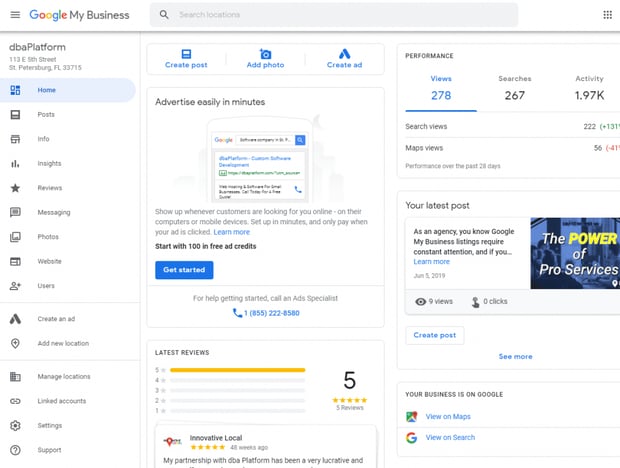Viewport: 620px width, 468px height.
Task: Click the eye views icon on the latest post
Action: point(420,302)
